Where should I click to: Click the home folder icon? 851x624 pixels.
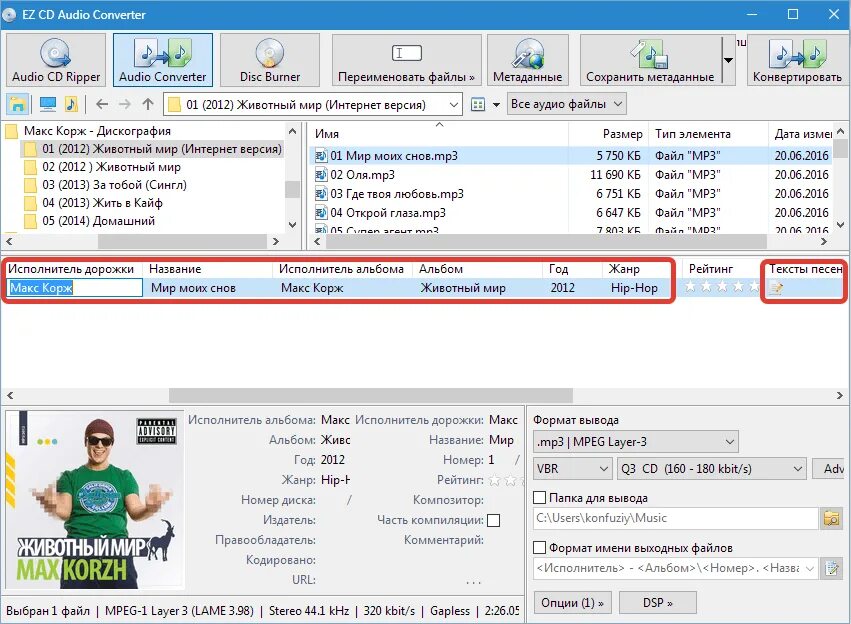click(x=18, y=104)
